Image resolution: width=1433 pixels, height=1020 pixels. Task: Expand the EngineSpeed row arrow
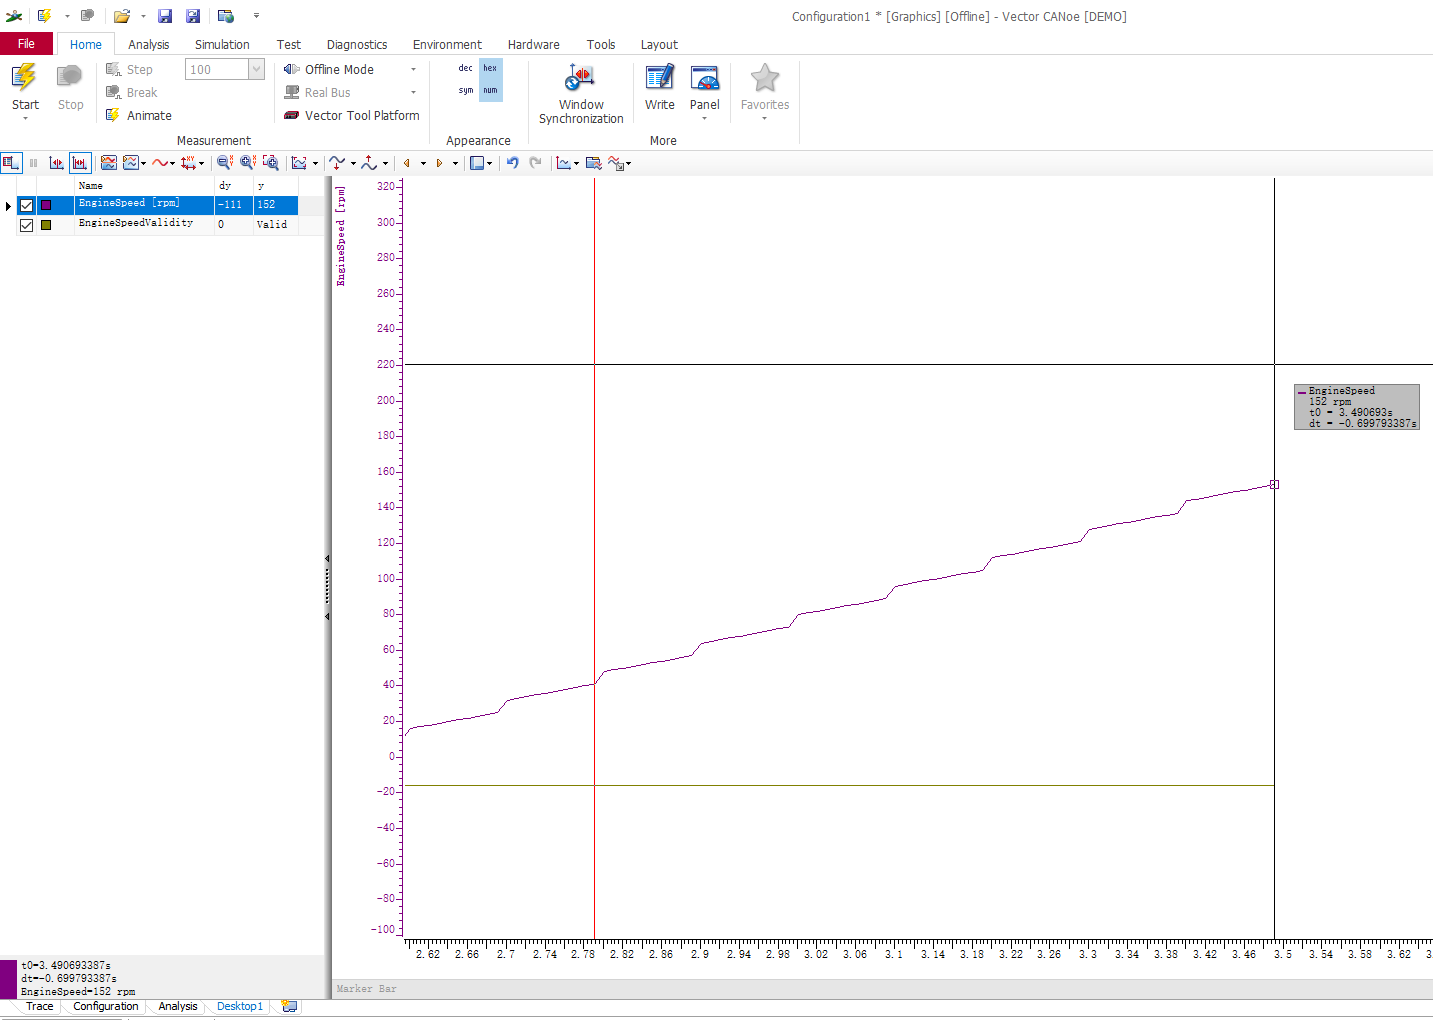[x=8, y=206]
